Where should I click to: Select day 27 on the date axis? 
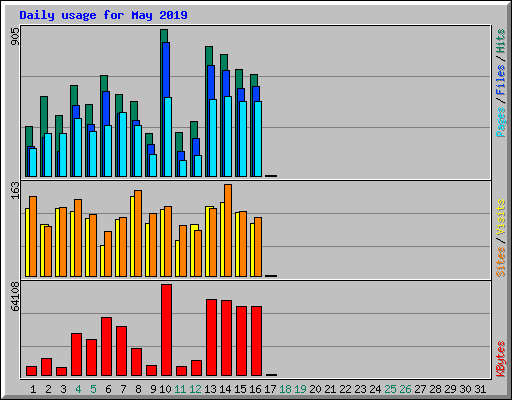pyautogui.click(x=420, y=389)
